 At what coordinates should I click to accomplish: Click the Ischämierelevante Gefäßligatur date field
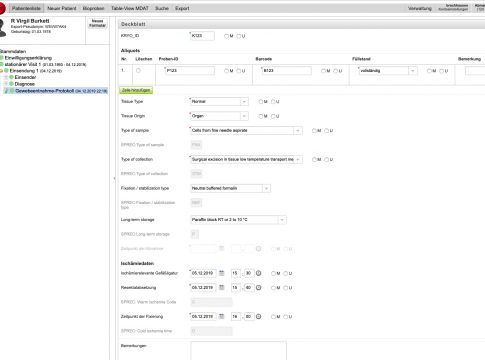[x=203, y=273]
